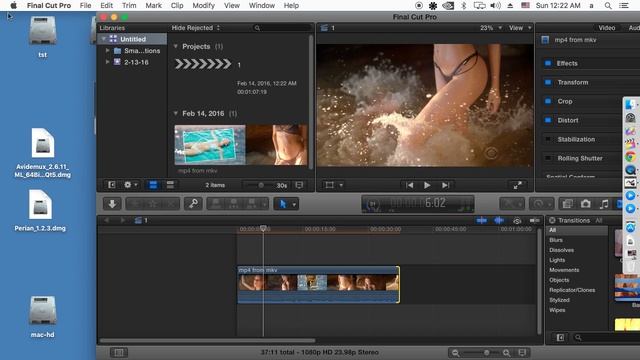This screenshot has width=640, height=360.
Task: Open the Effects browser icon beside camera
Action: (x=567, y=203)
